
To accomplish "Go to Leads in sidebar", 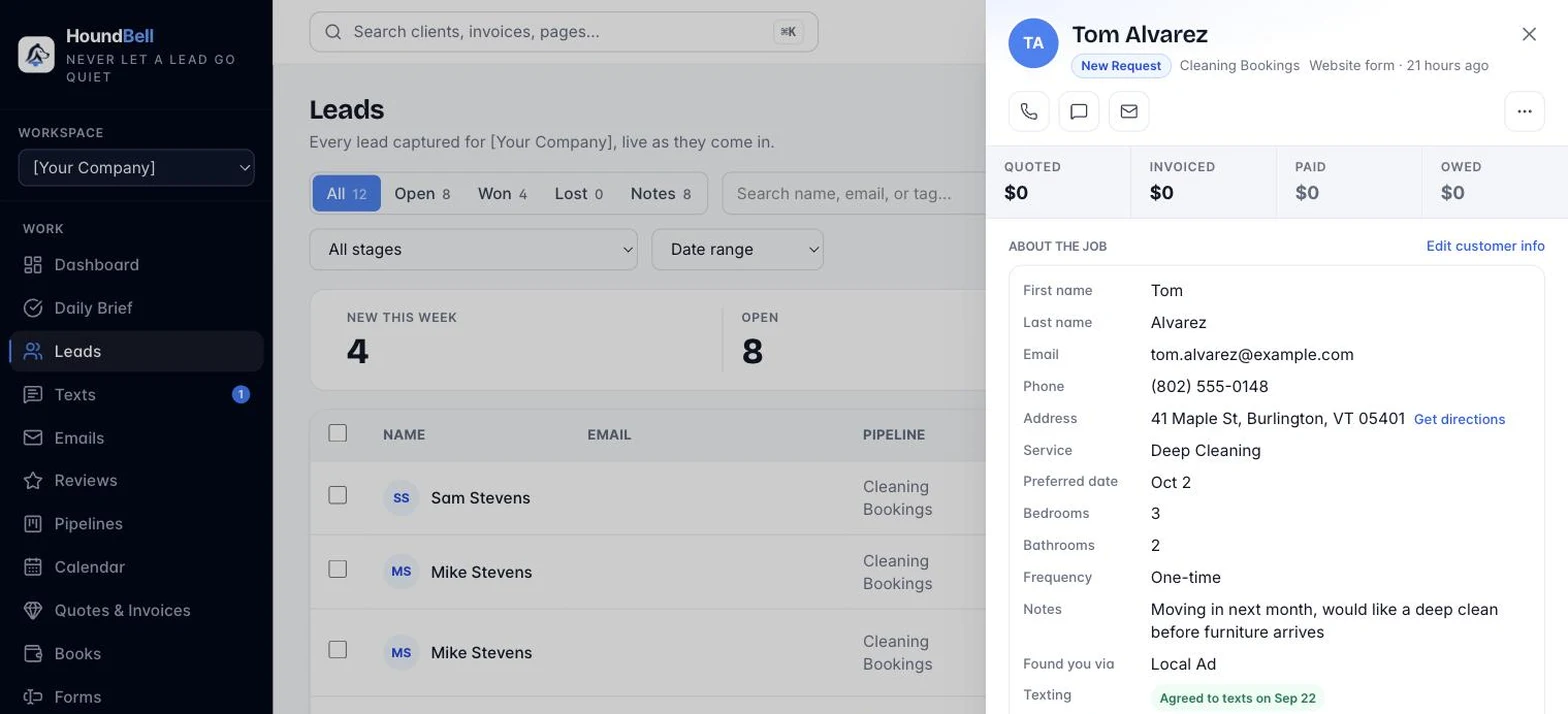I will pos(137,351).
